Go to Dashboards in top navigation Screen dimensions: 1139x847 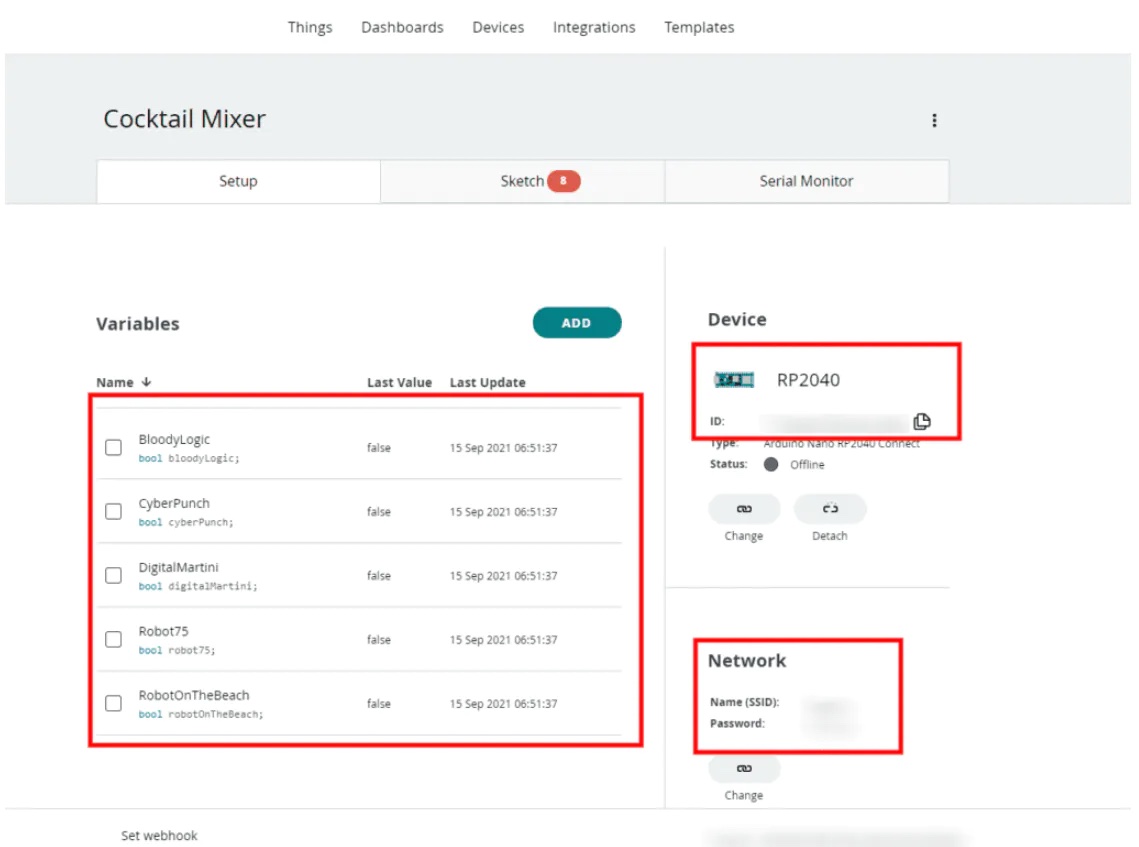(x=402, y=27)
